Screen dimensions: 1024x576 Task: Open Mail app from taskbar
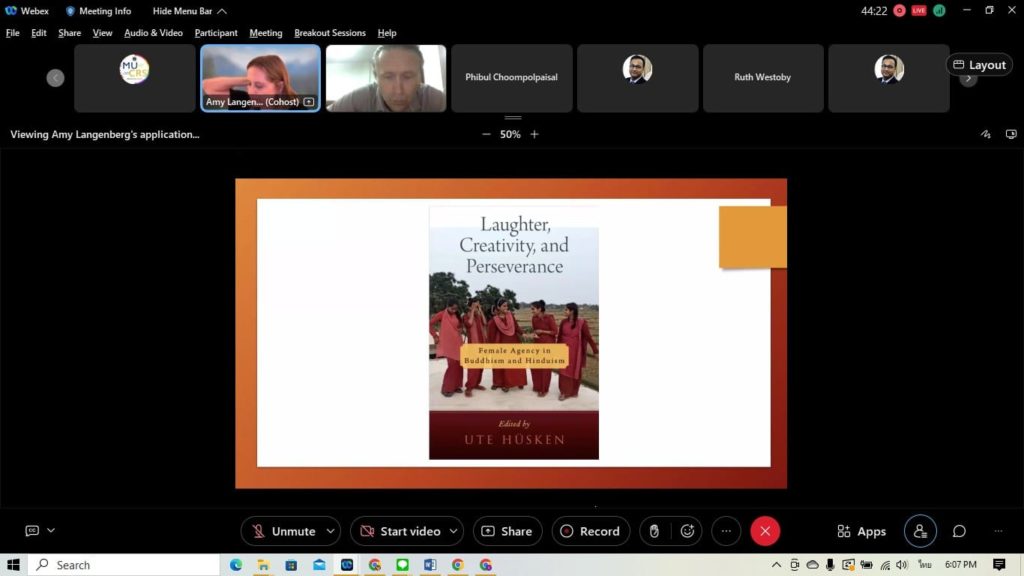point(319,564)
